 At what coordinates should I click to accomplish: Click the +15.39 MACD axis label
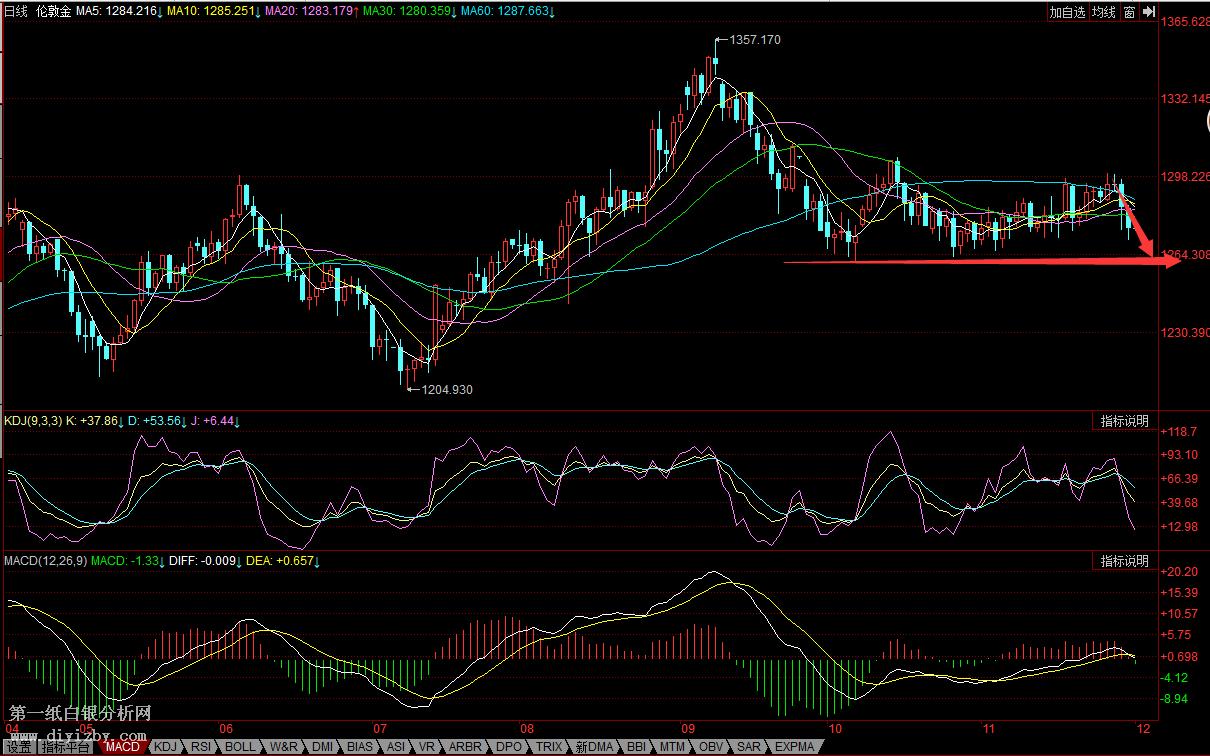pos(1179,593)
